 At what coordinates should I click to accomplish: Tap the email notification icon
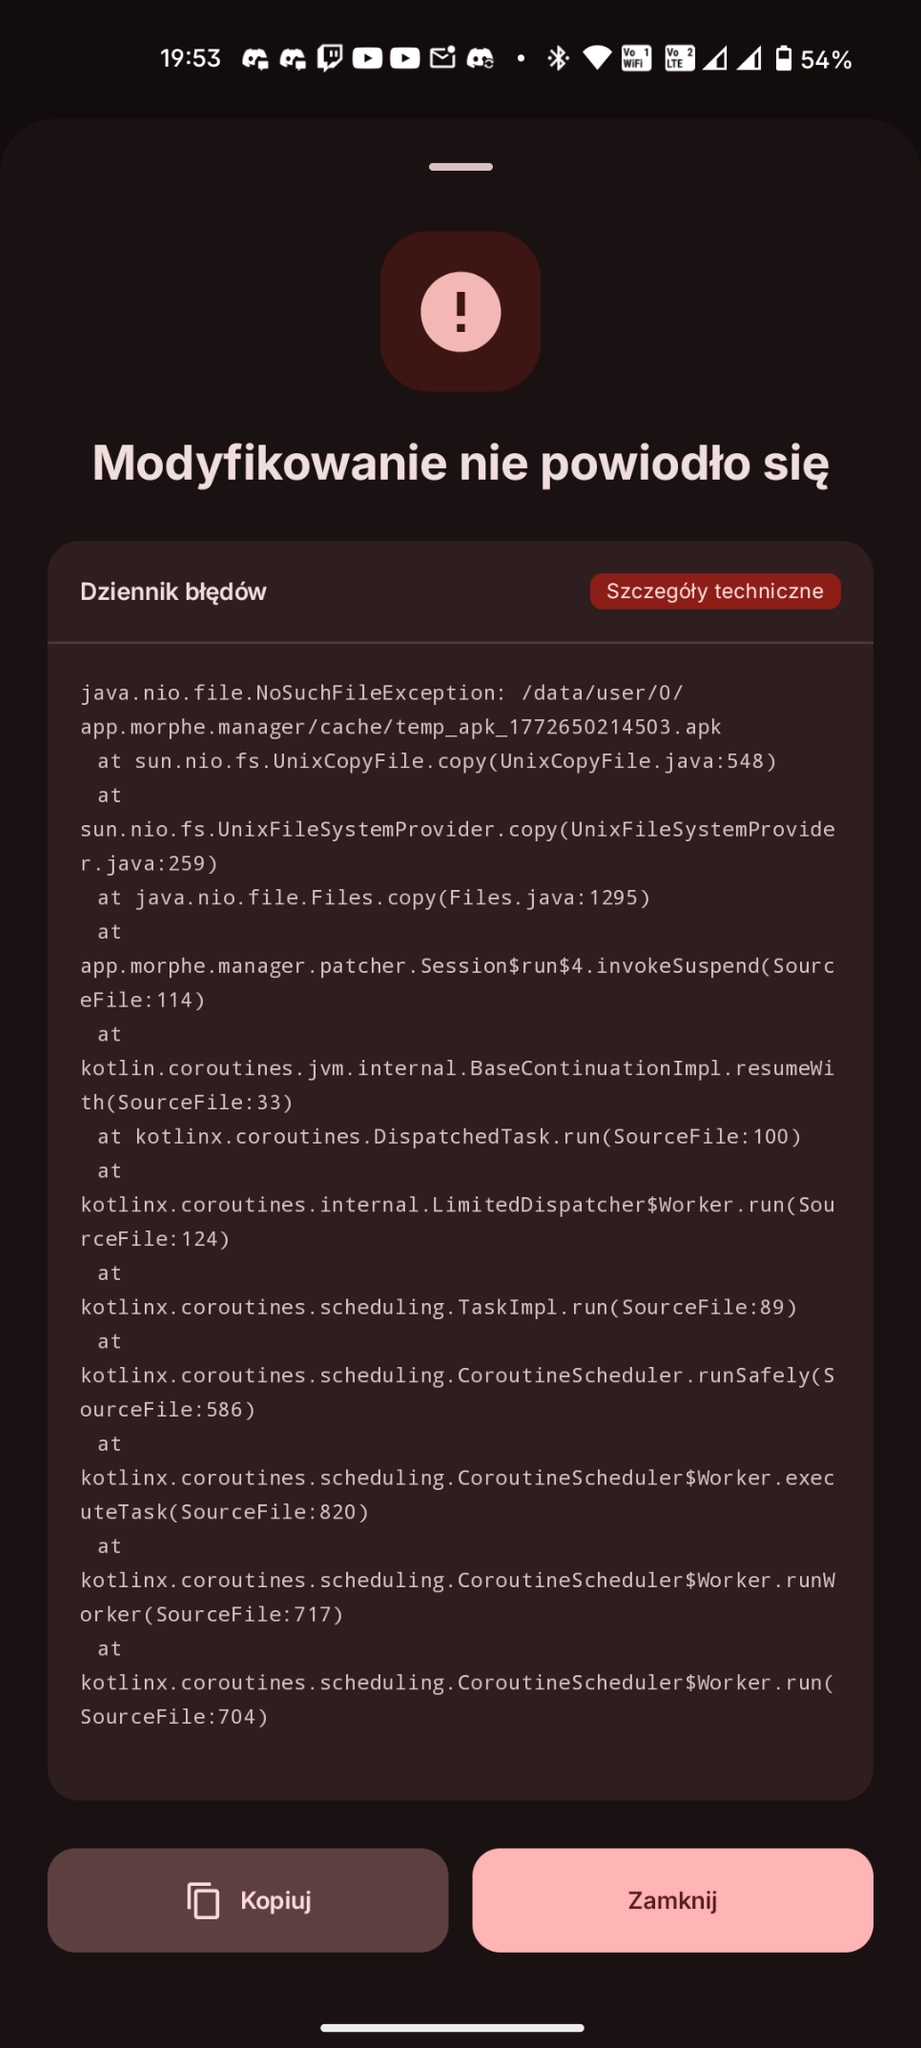coord(442,59)
